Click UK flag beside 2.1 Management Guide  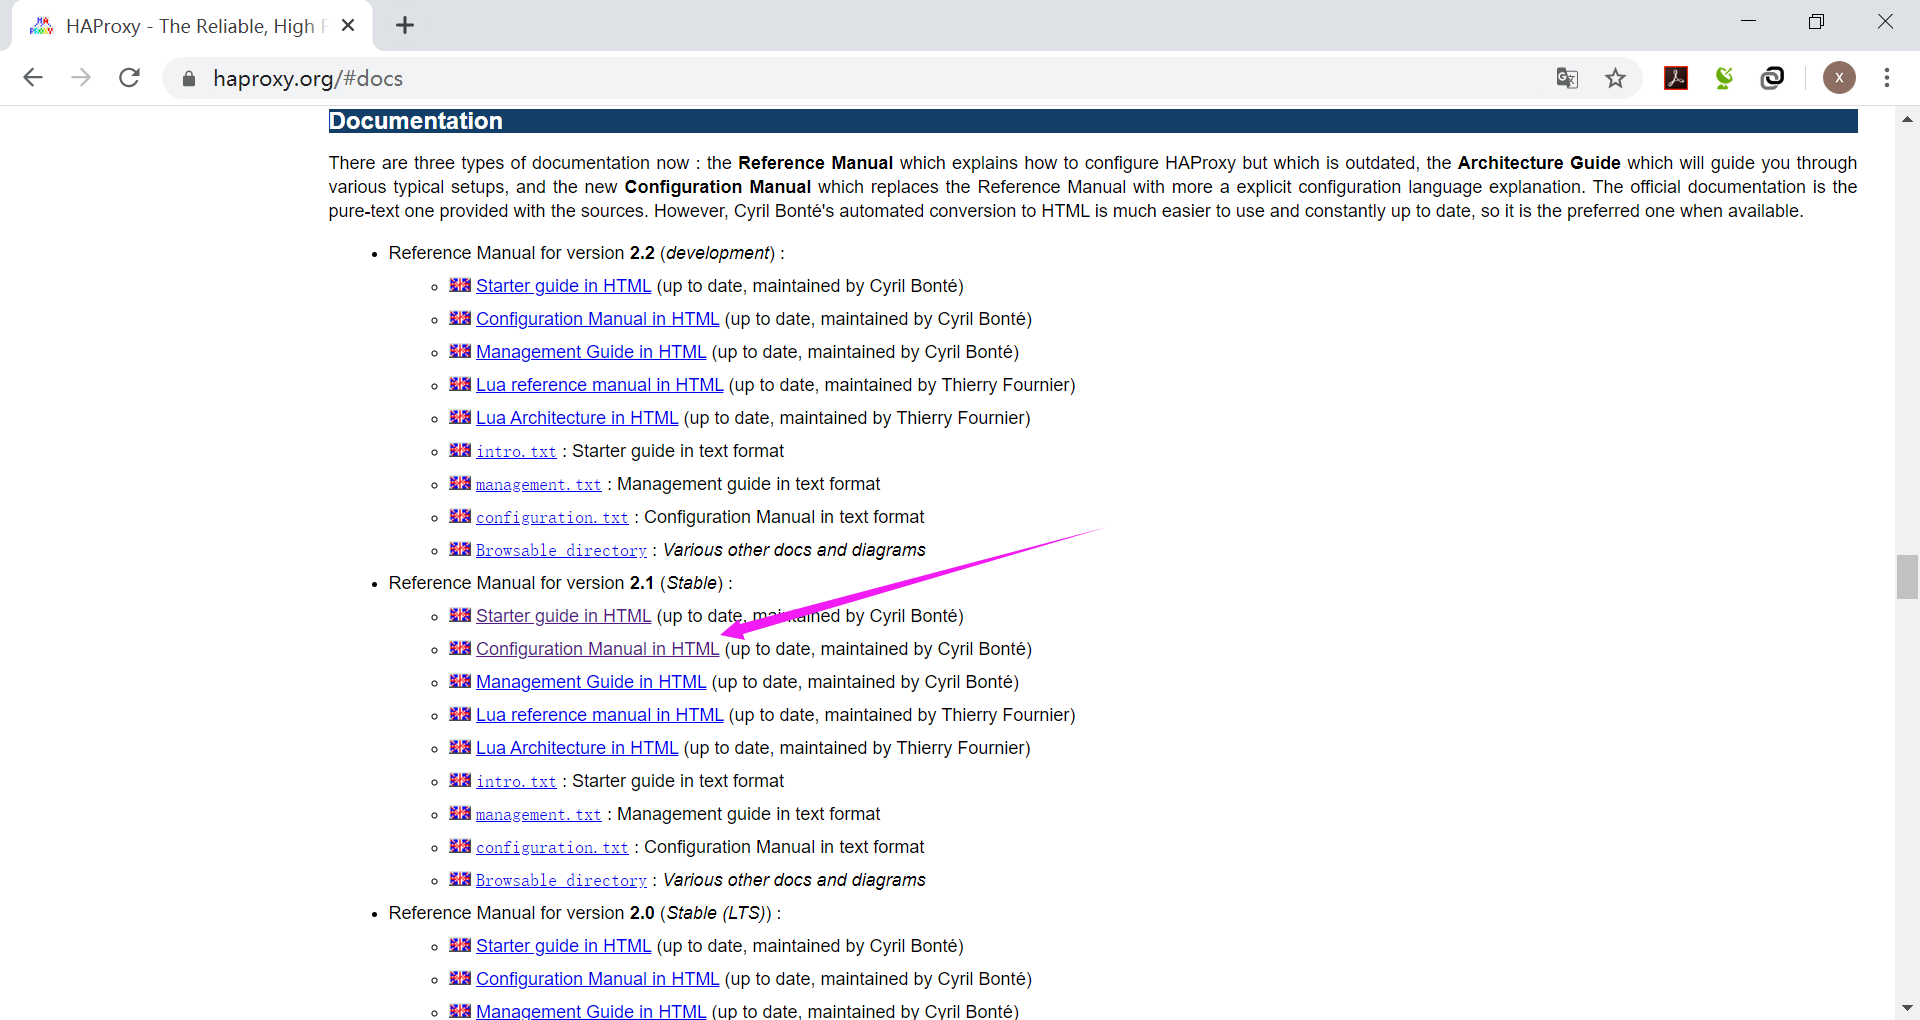(460, 681)
